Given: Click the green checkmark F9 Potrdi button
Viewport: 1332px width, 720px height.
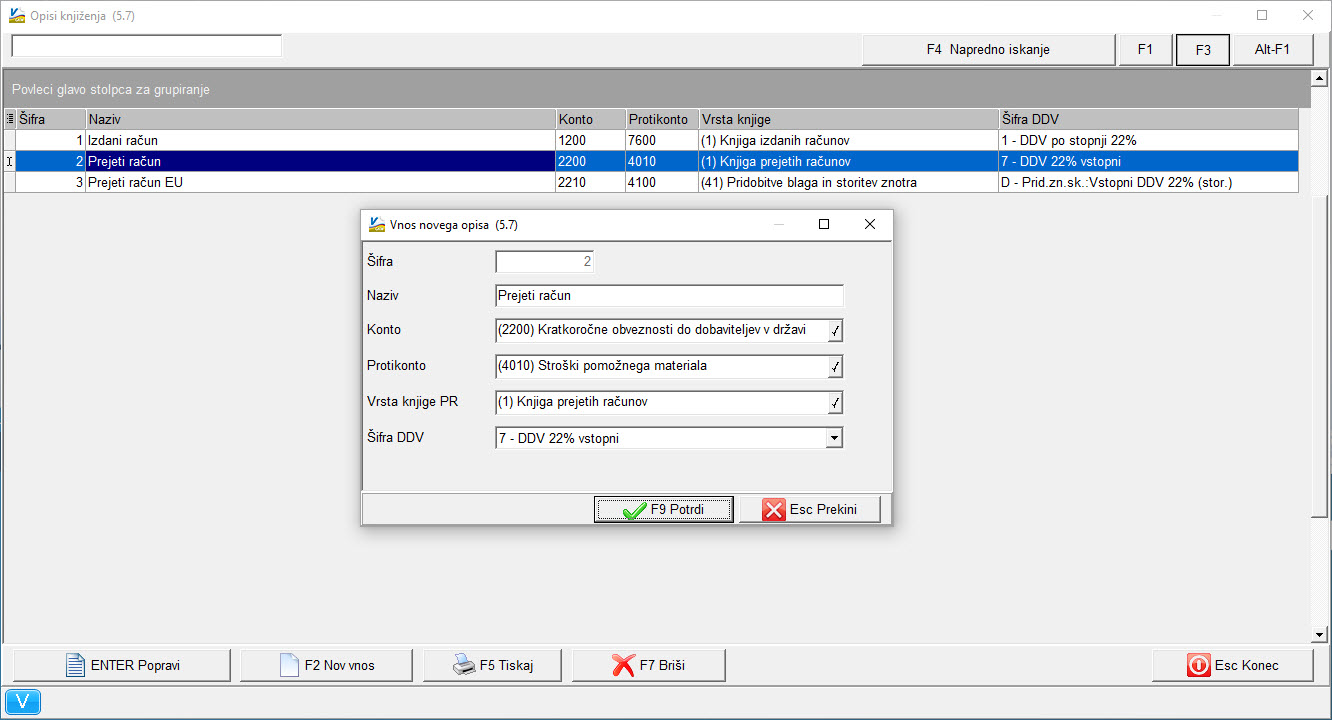Looking at the screenshot, I should 664,509.
